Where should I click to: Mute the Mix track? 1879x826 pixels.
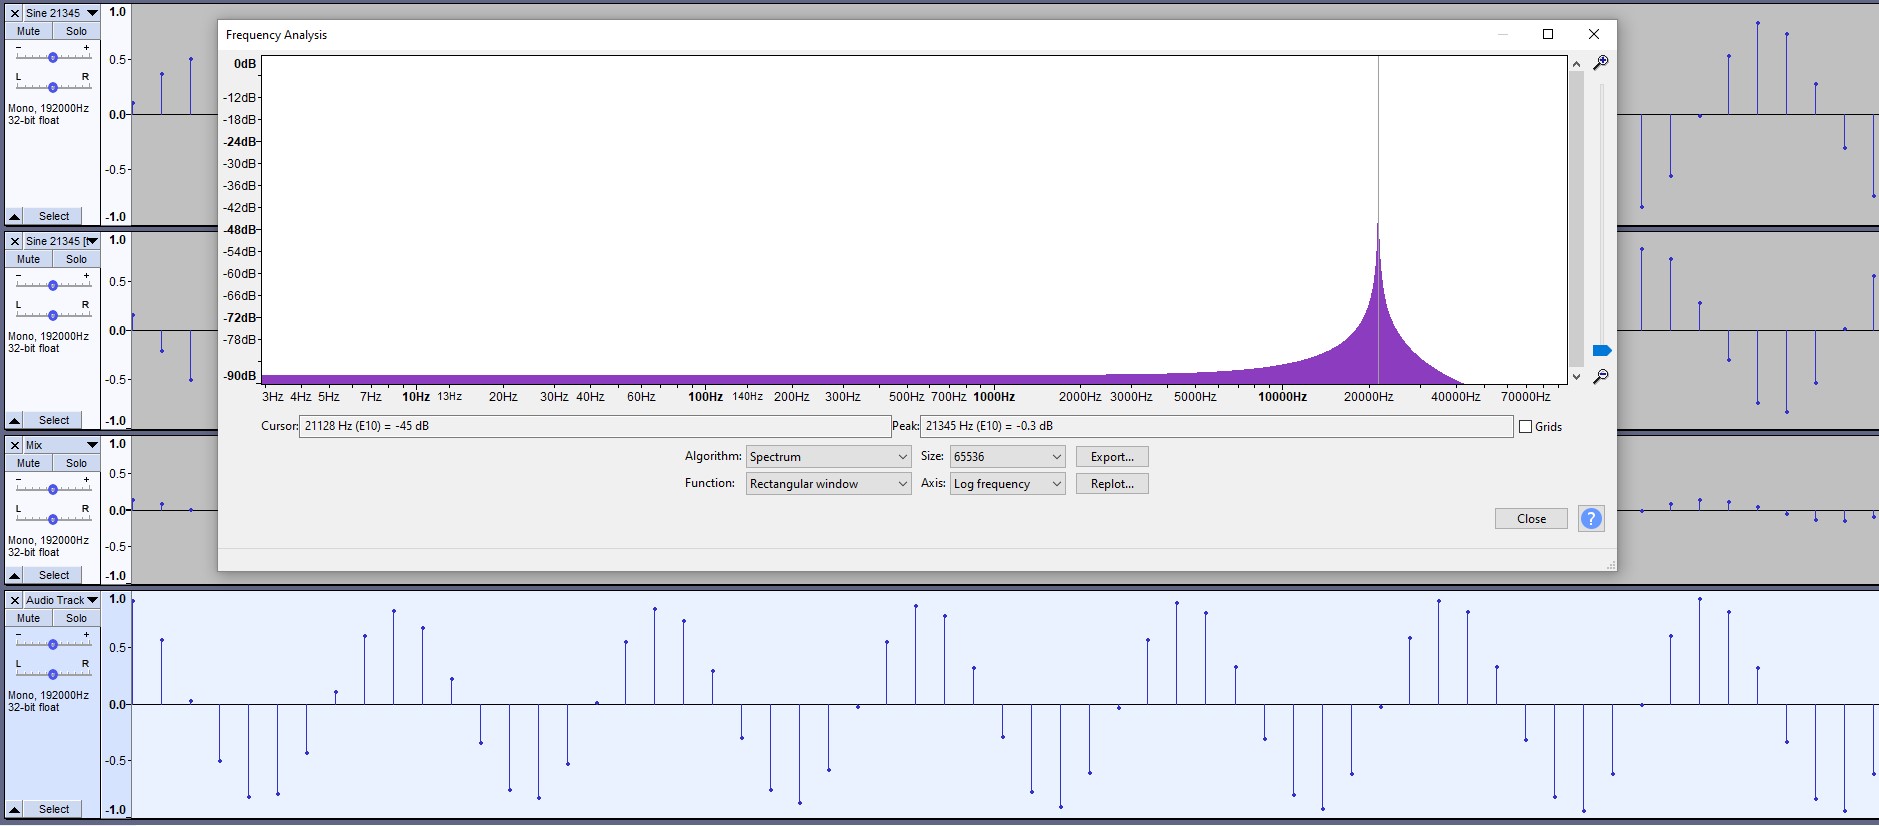(29, 463)
